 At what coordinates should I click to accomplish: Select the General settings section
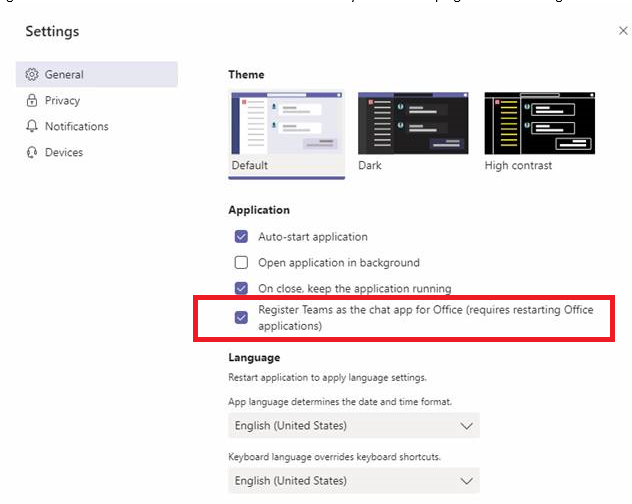click(97, 74)
